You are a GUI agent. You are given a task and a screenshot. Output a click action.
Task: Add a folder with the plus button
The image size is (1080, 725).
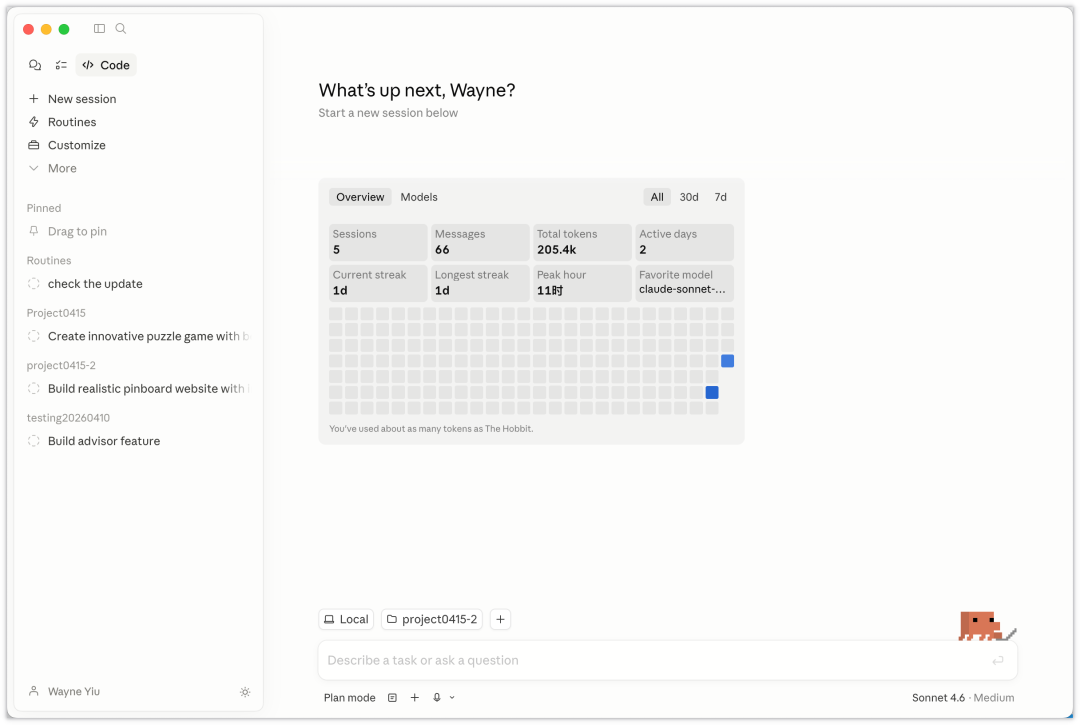pyautogui.click(x=501, y=620)
